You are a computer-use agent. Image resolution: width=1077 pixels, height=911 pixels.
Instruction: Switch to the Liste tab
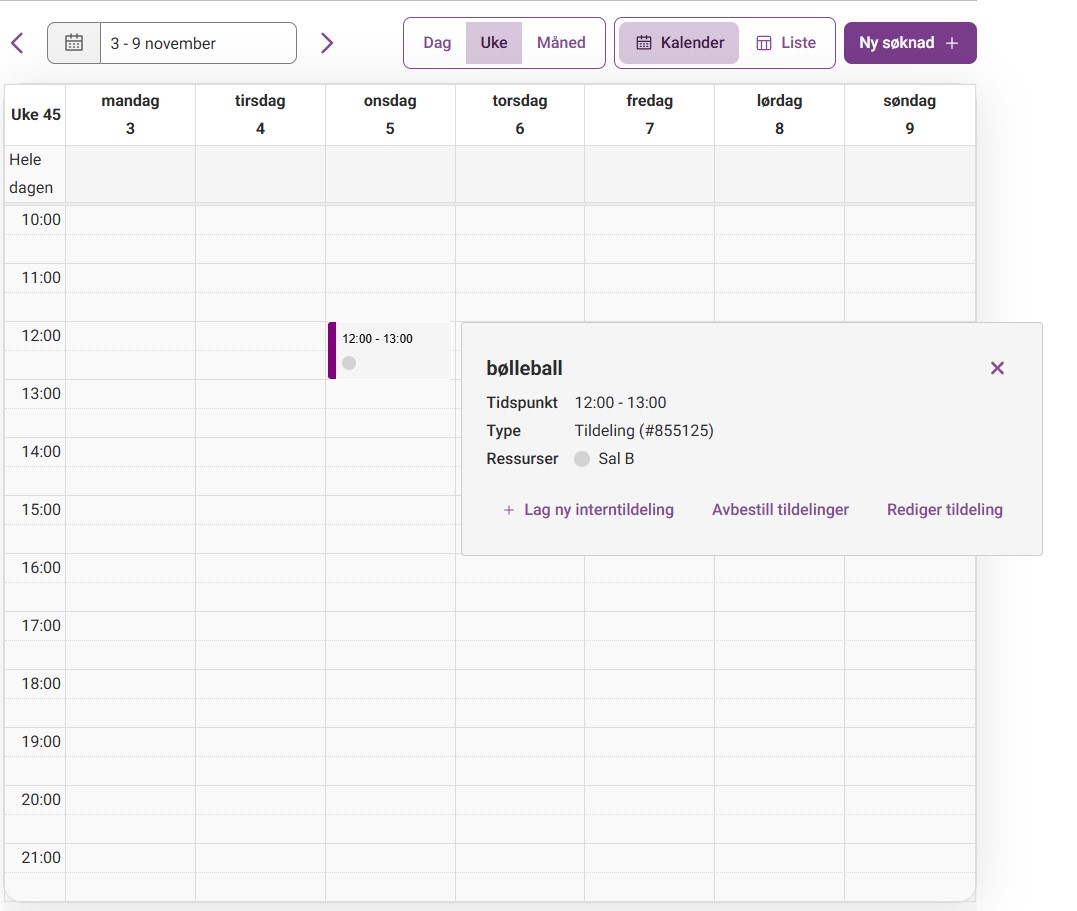[786, 43]
